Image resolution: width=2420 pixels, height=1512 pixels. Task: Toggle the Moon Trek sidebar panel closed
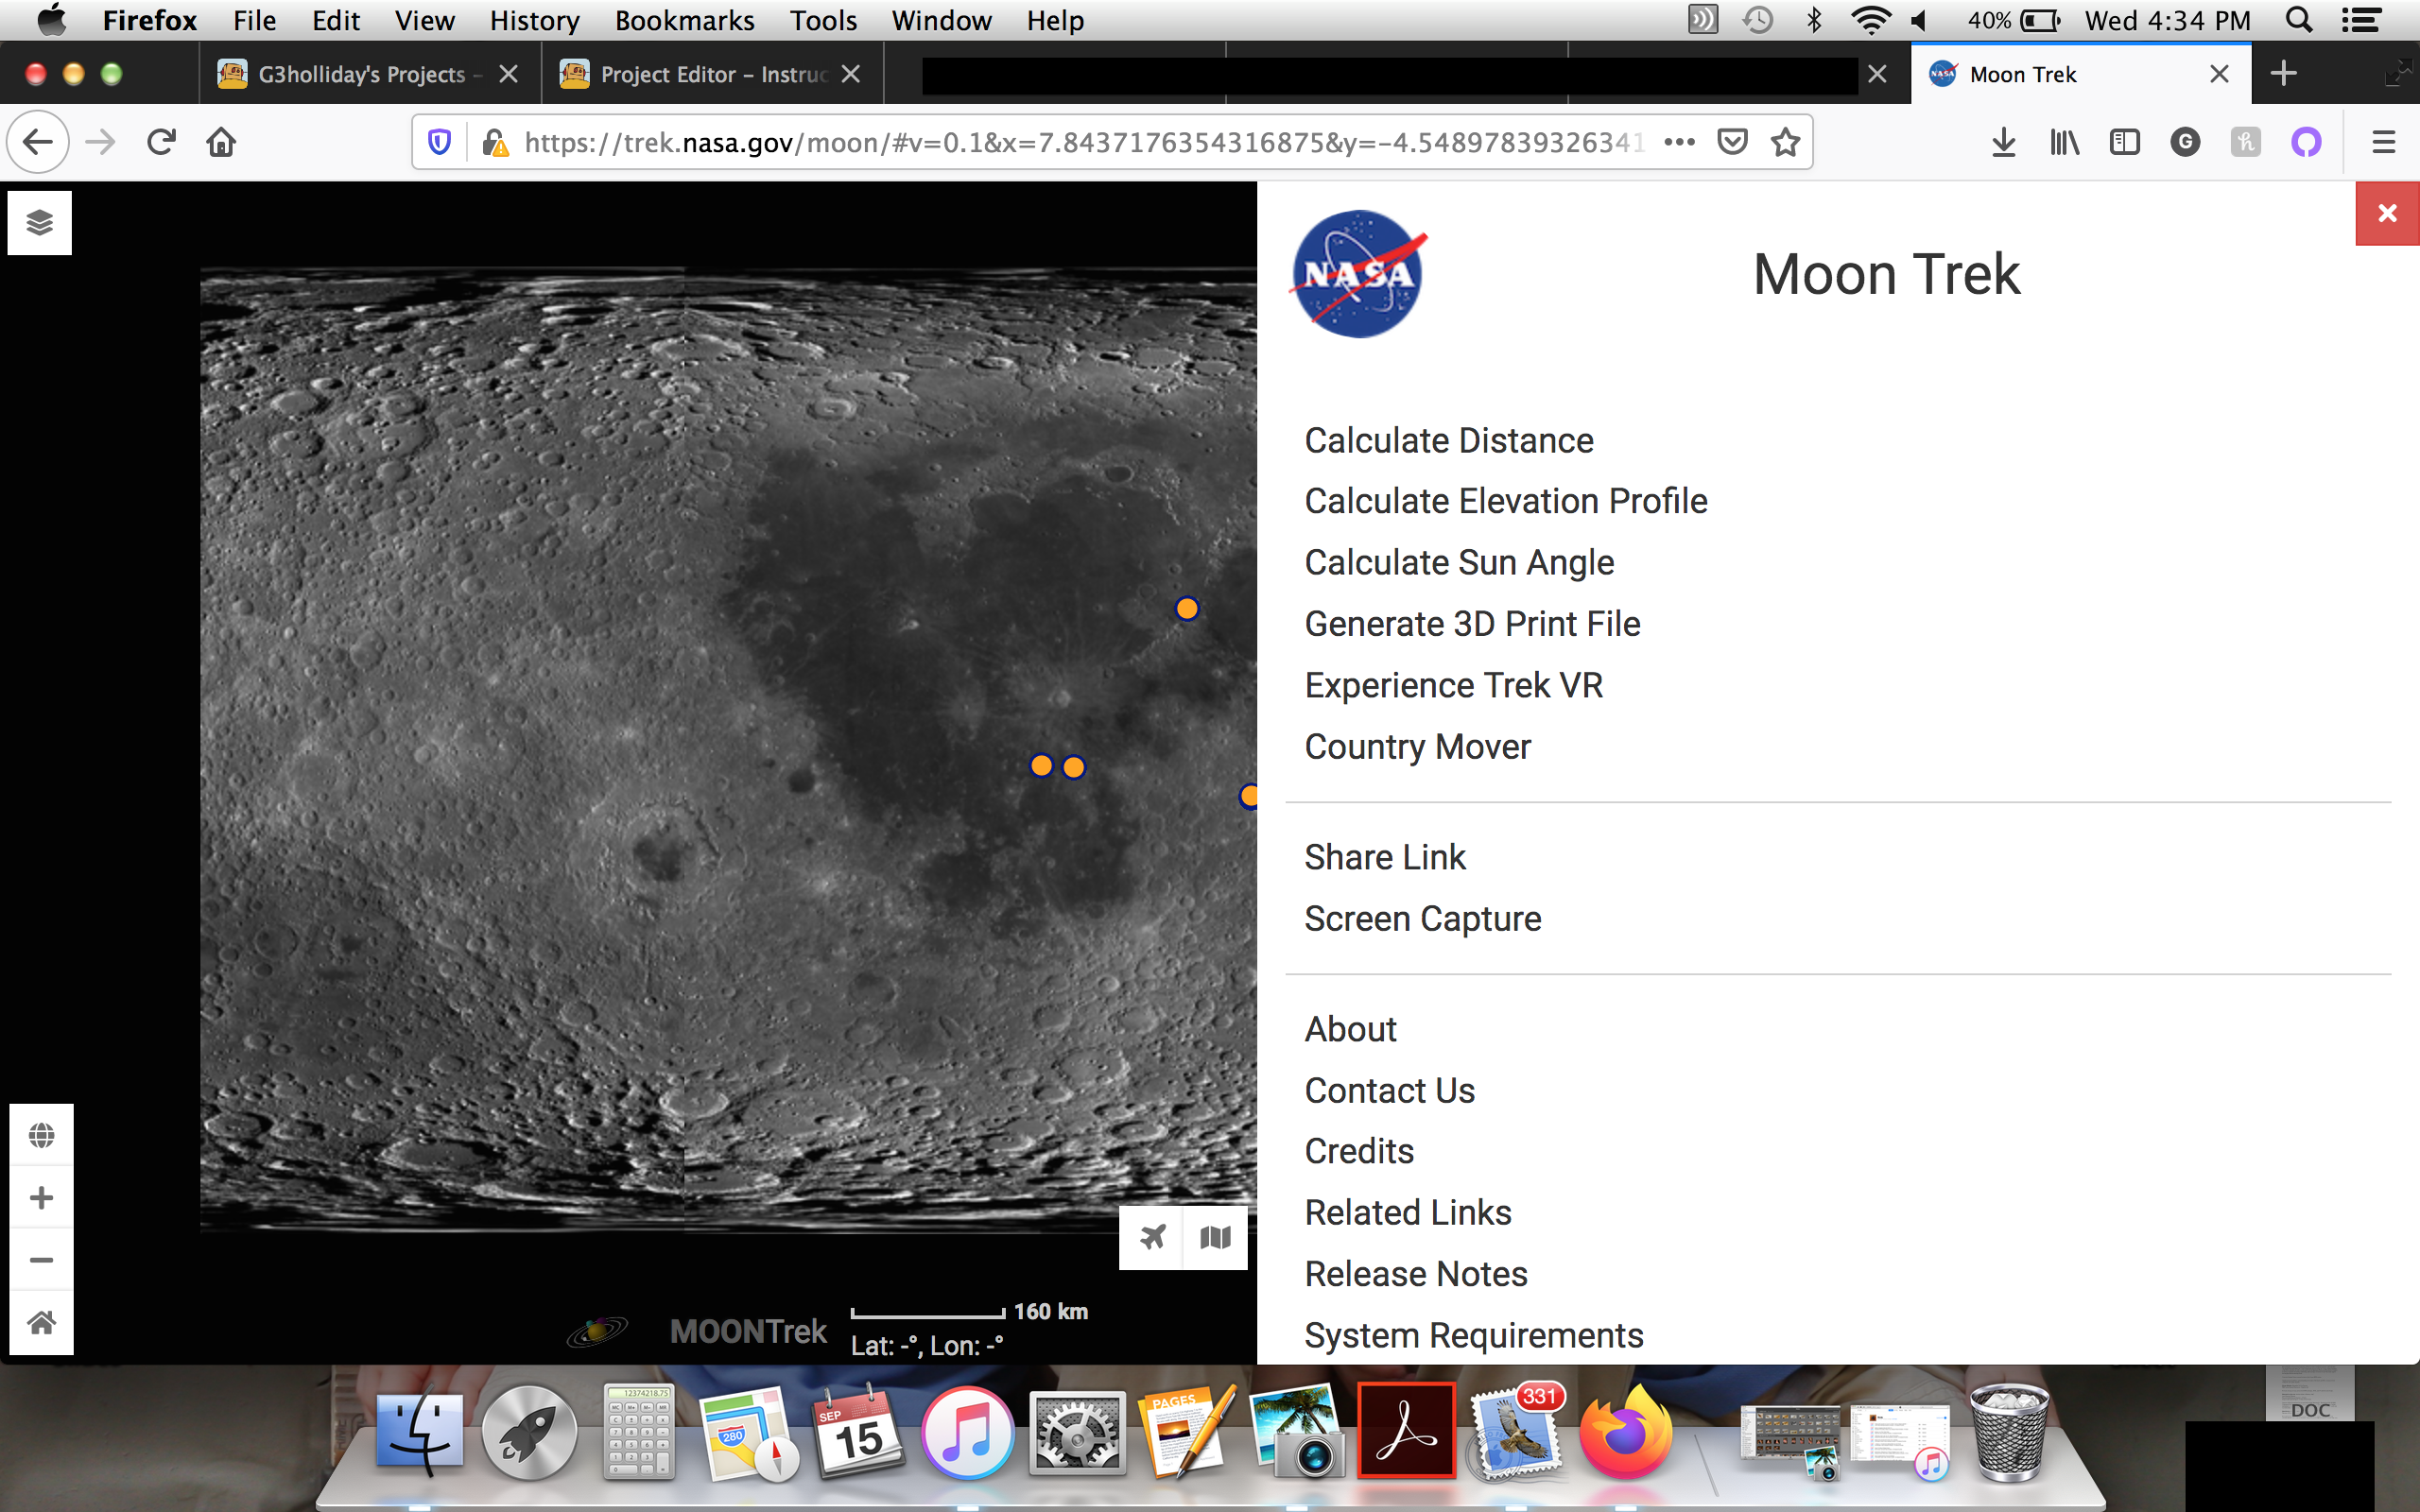coord(2389,211)
